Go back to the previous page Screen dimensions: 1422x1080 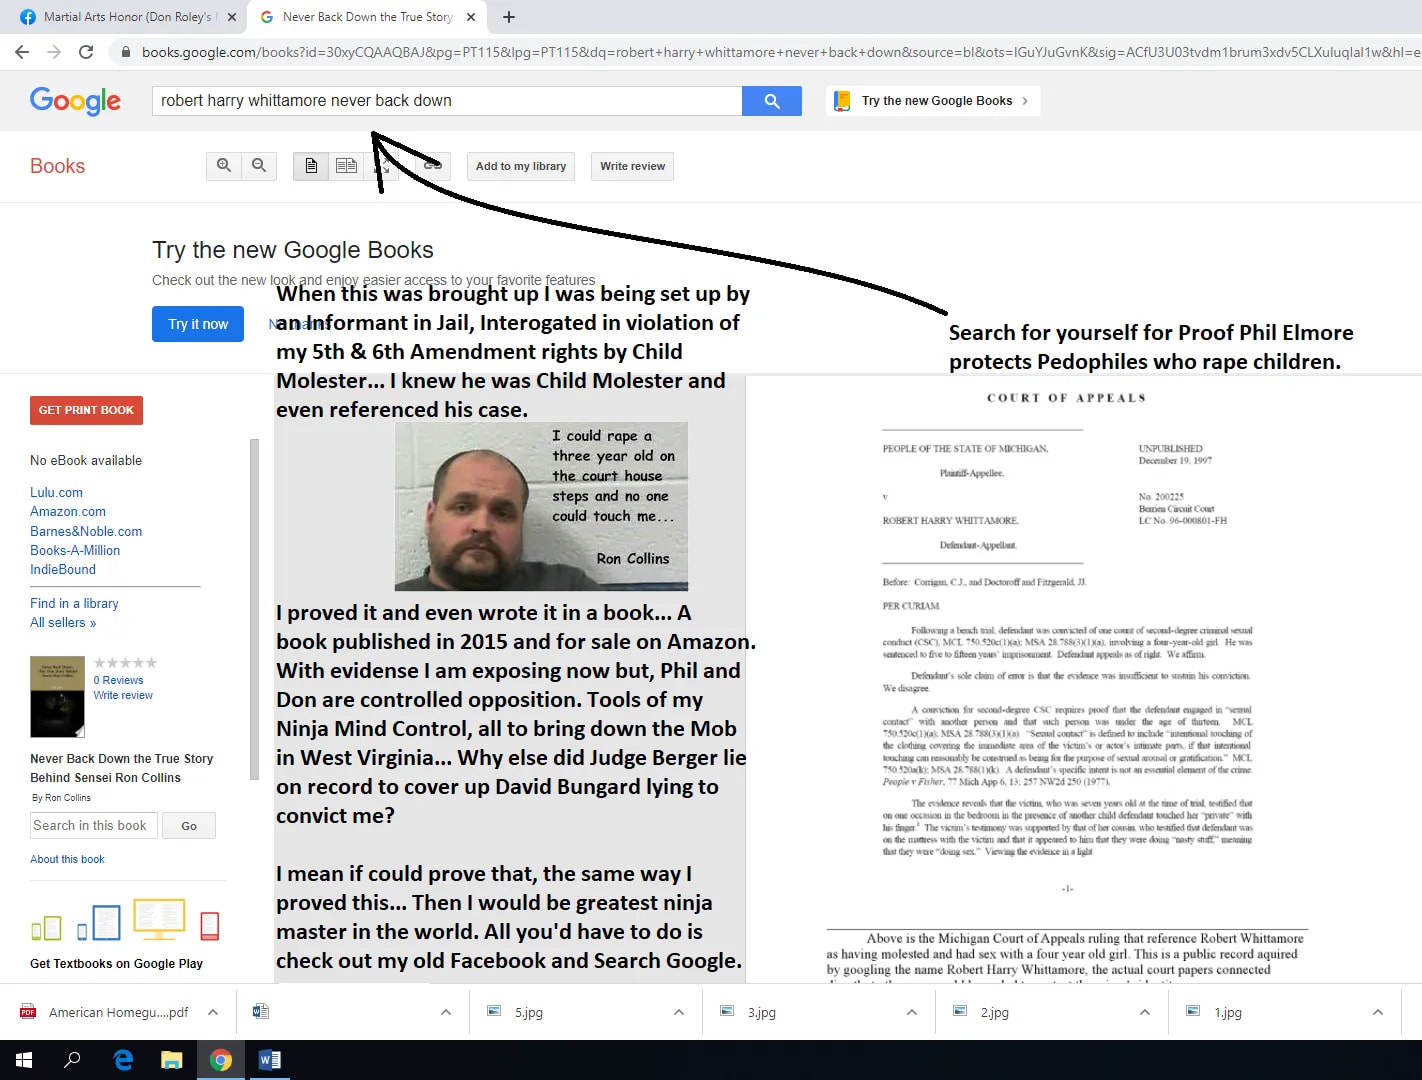pos(22,52)
